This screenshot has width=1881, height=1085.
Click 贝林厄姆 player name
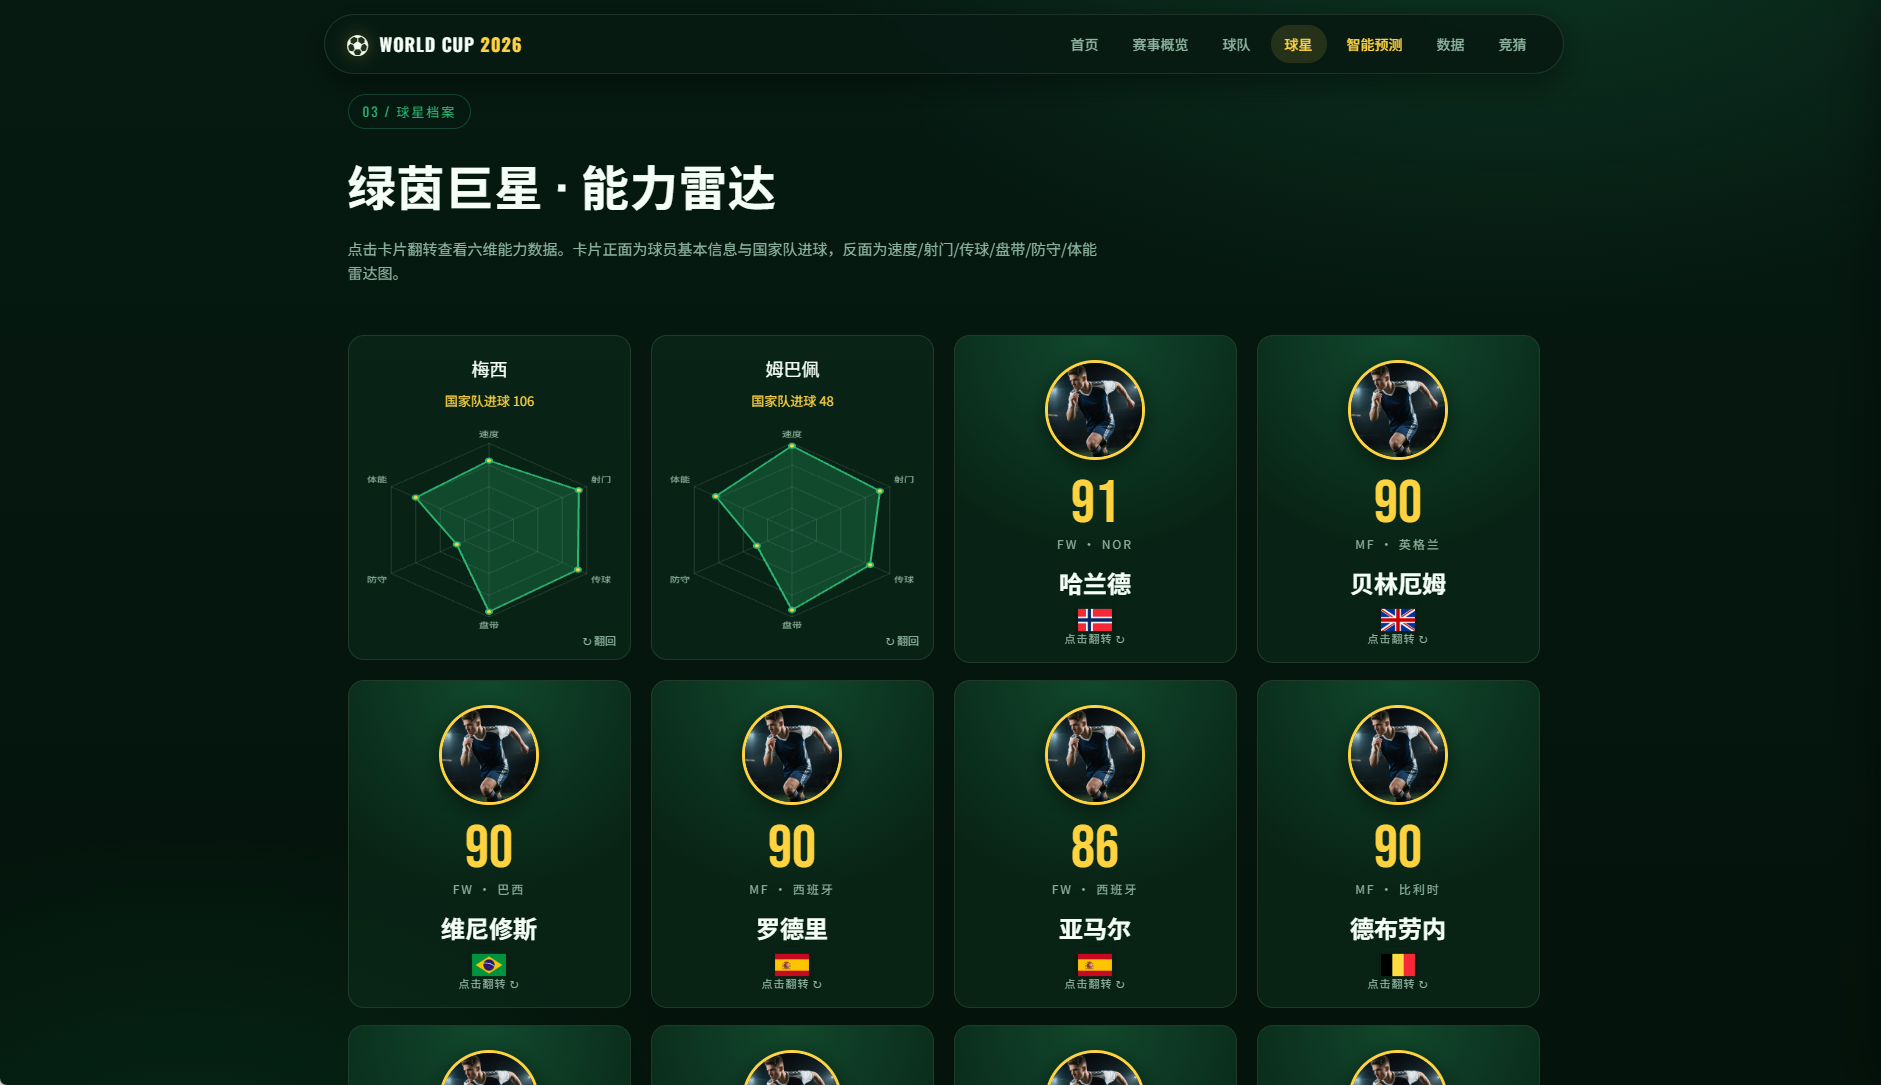point(1398,584)
